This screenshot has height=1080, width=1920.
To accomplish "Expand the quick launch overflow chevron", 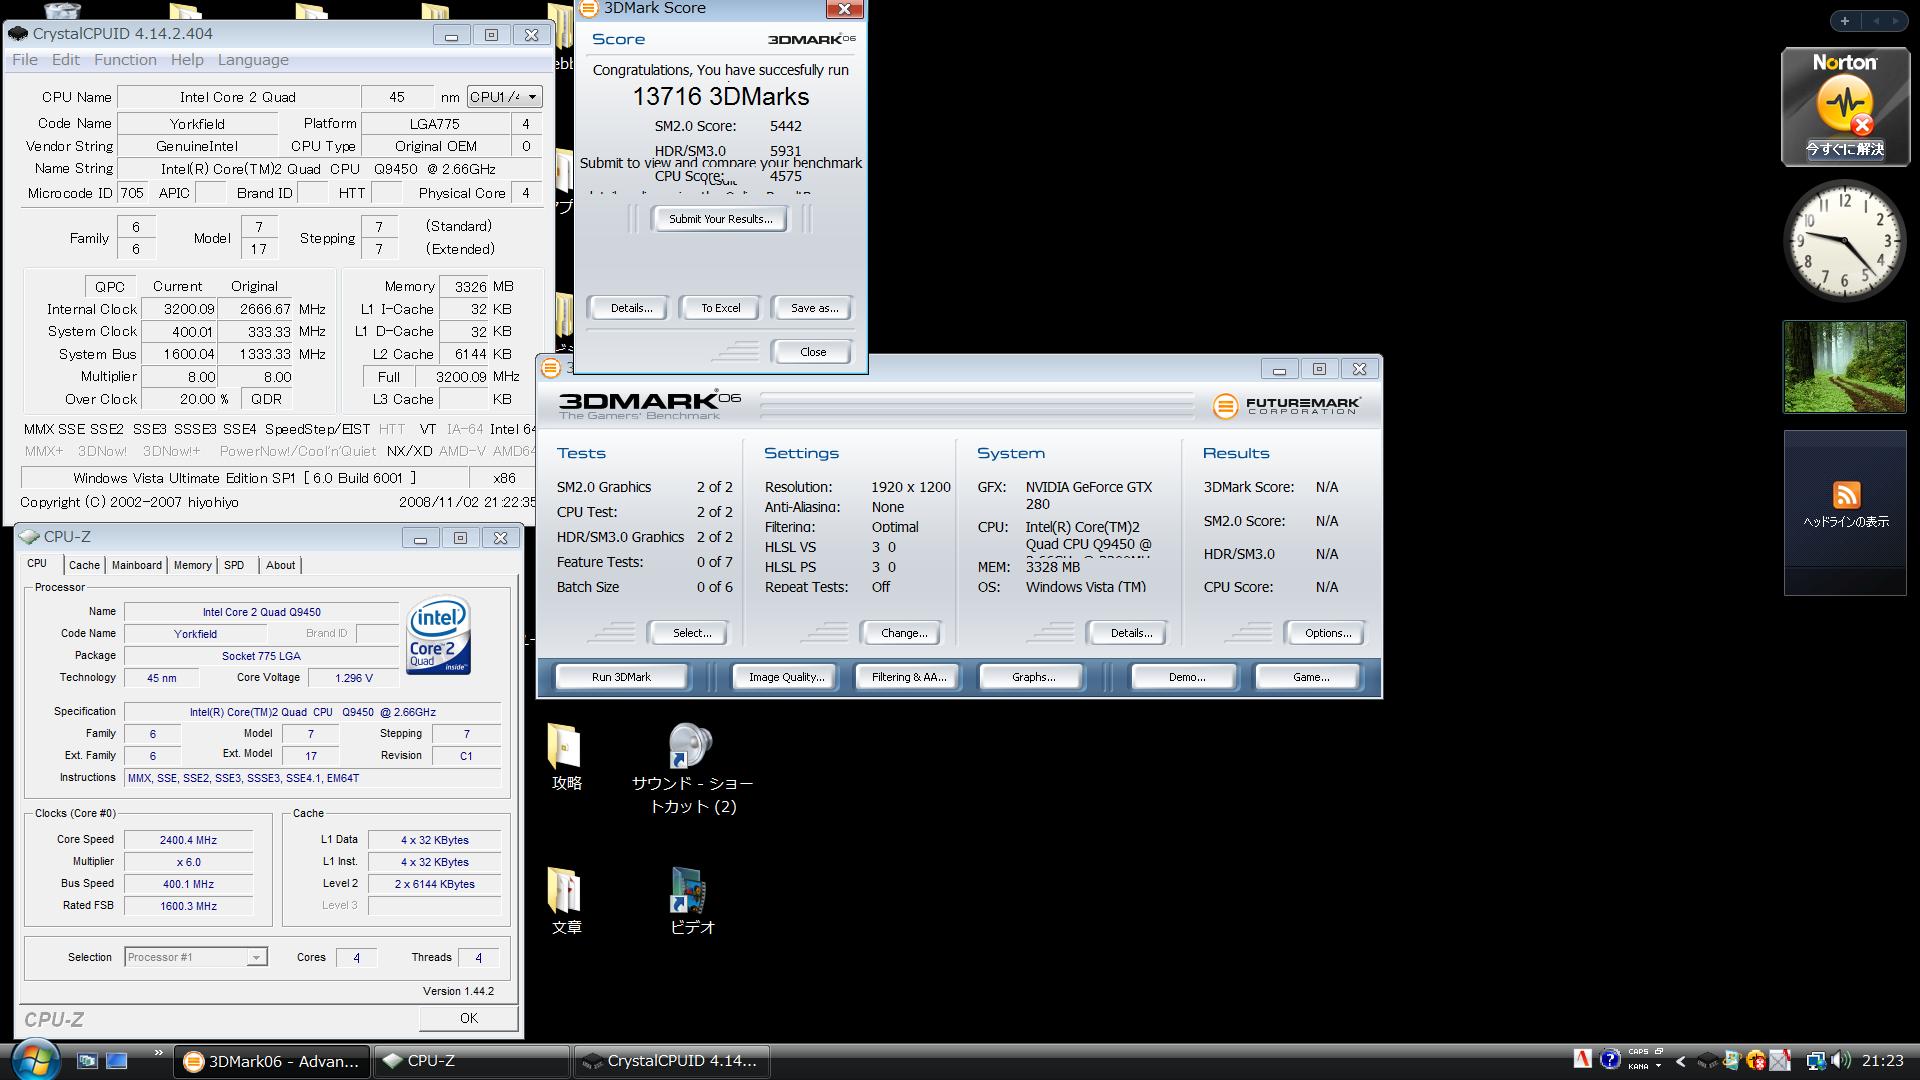I will (x=158, y=1053).
